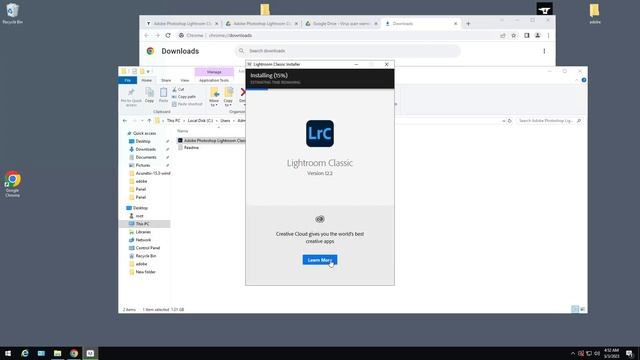640x360 pixels.
Task: Open the Windows Start menu
Action: click(8, 353)
